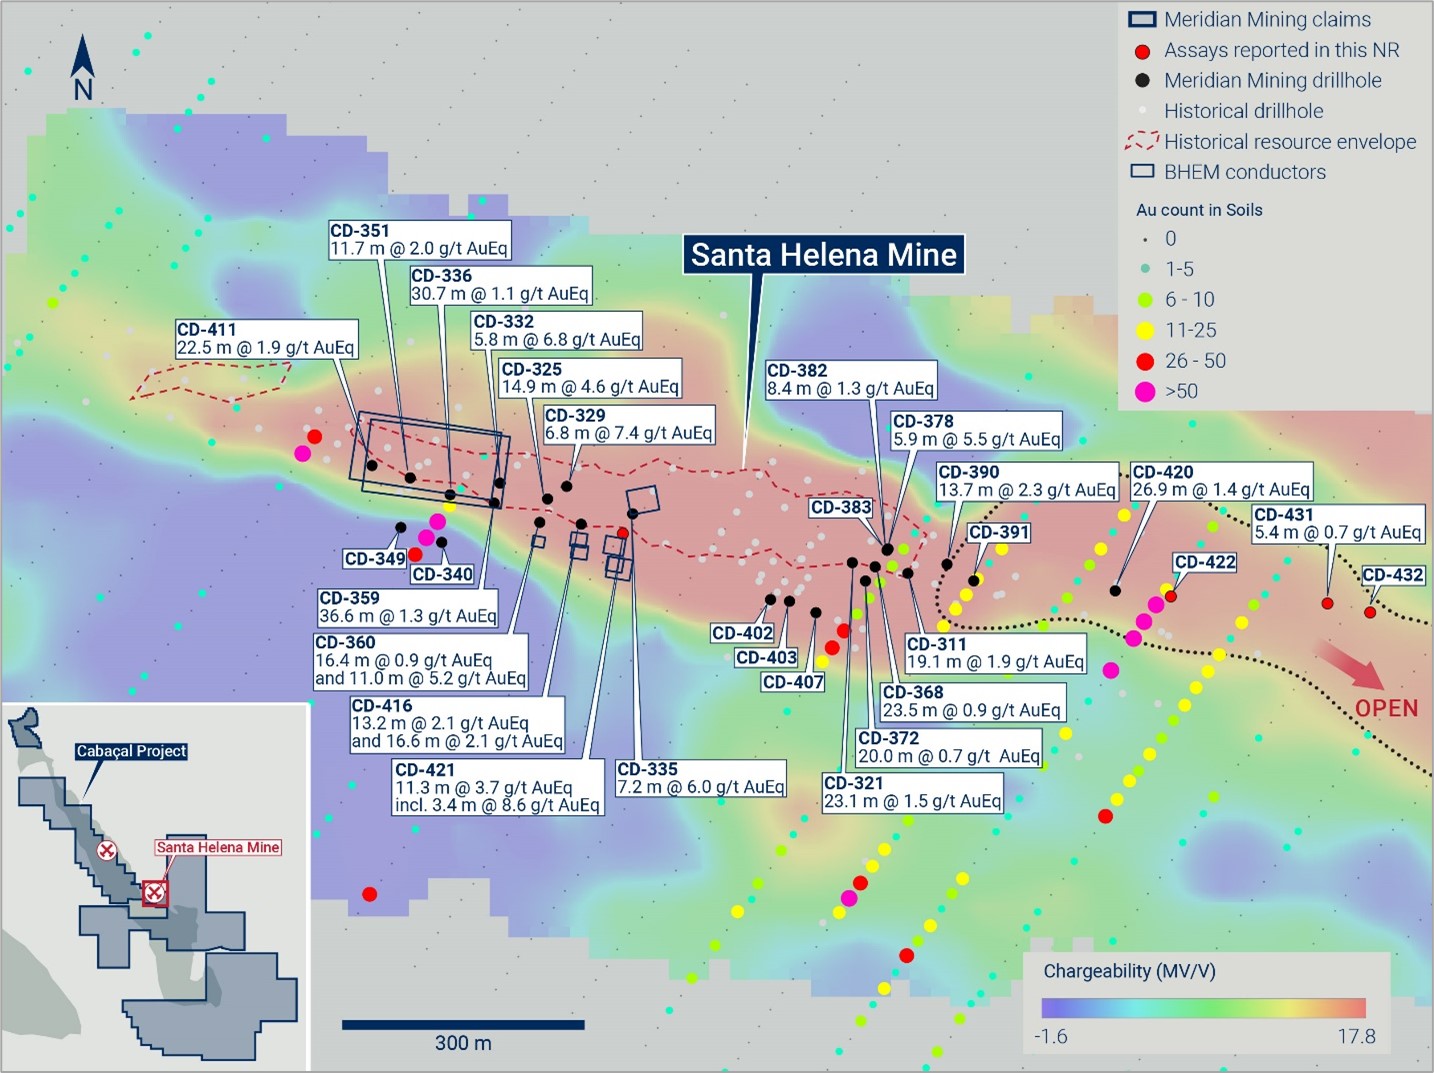Click the red OPEN arrow icon
1434x1073 pixels.
(x=1349, y=665)
